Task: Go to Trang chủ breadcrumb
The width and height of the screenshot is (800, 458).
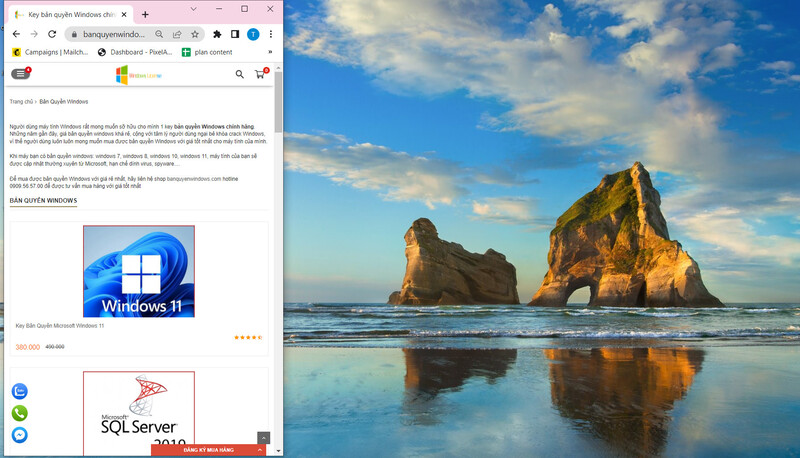Action: click(x=21, y=101)
